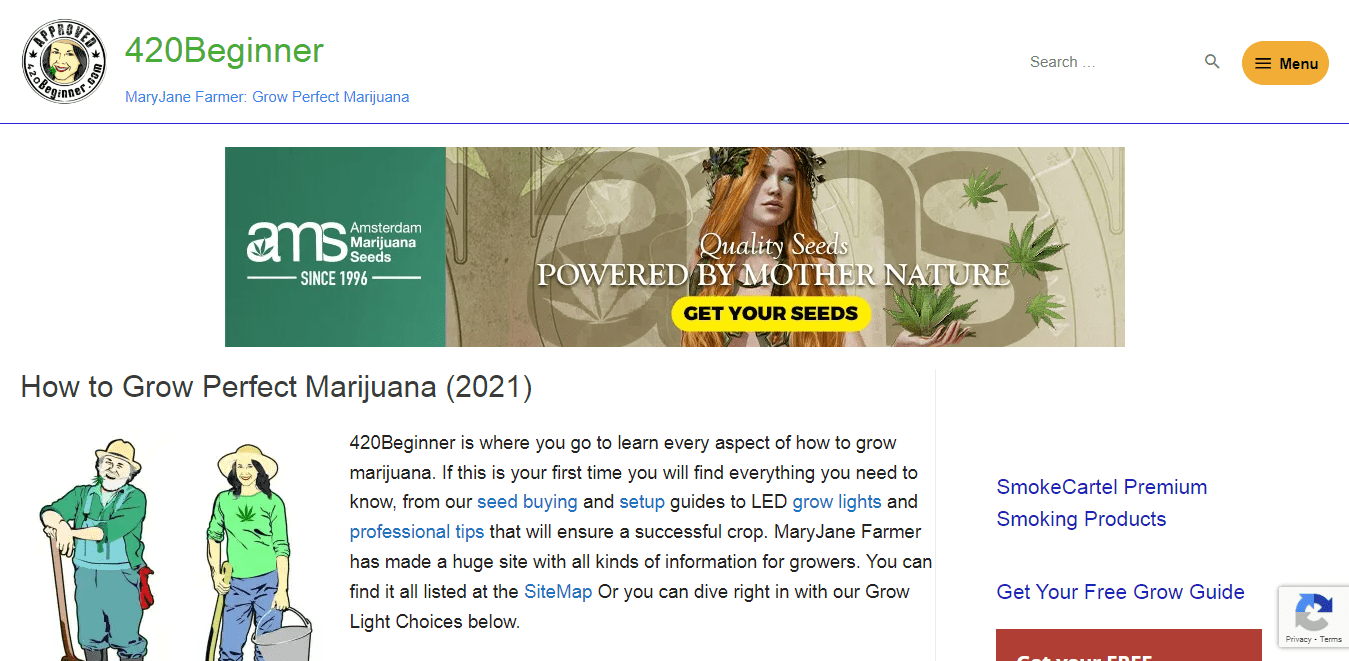Open the yellow Menu button
1349x661 pixels.
point(1285,63)
